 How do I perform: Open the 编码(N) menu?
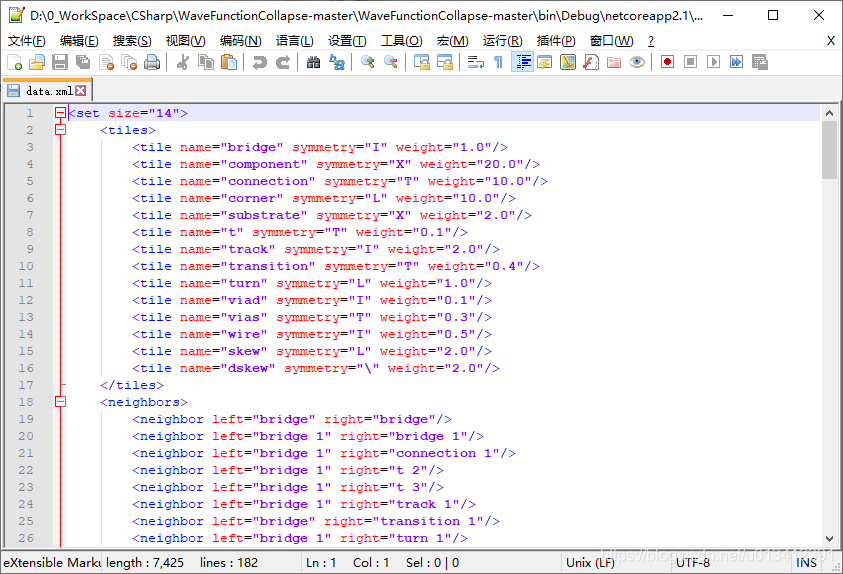[240, 41]
